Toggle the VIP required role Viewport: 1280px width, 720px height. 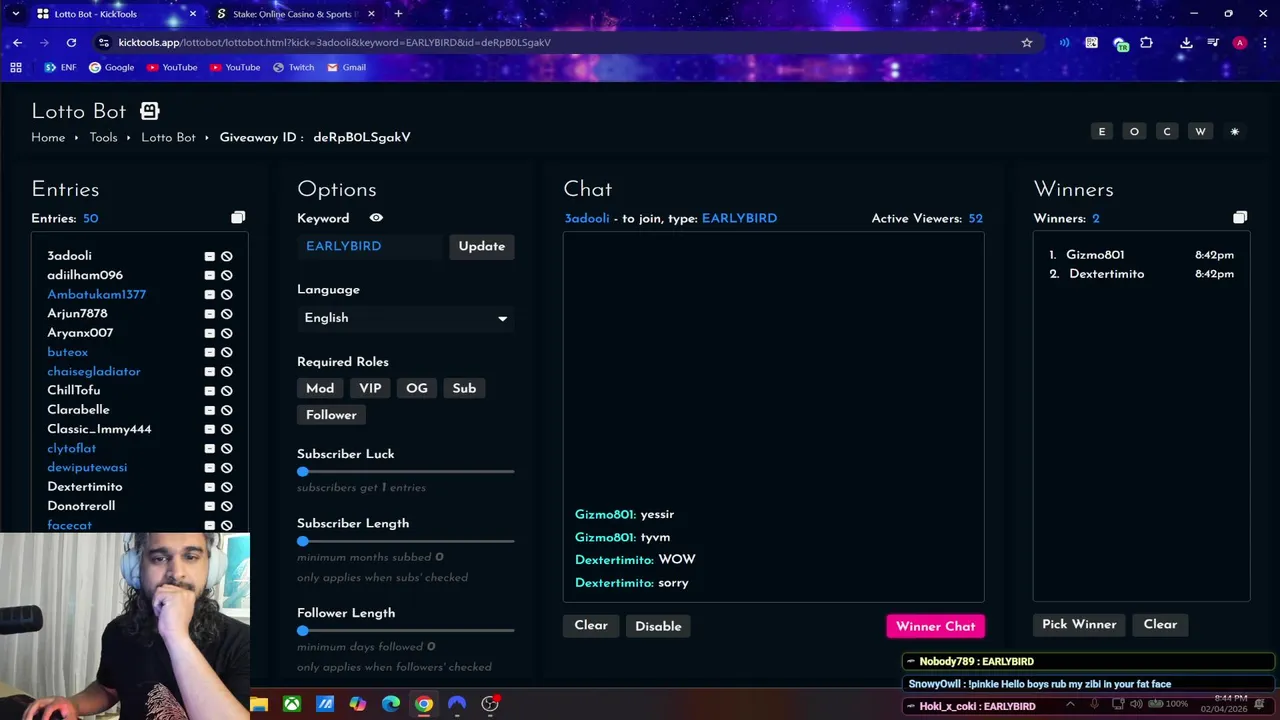point(370,388)
